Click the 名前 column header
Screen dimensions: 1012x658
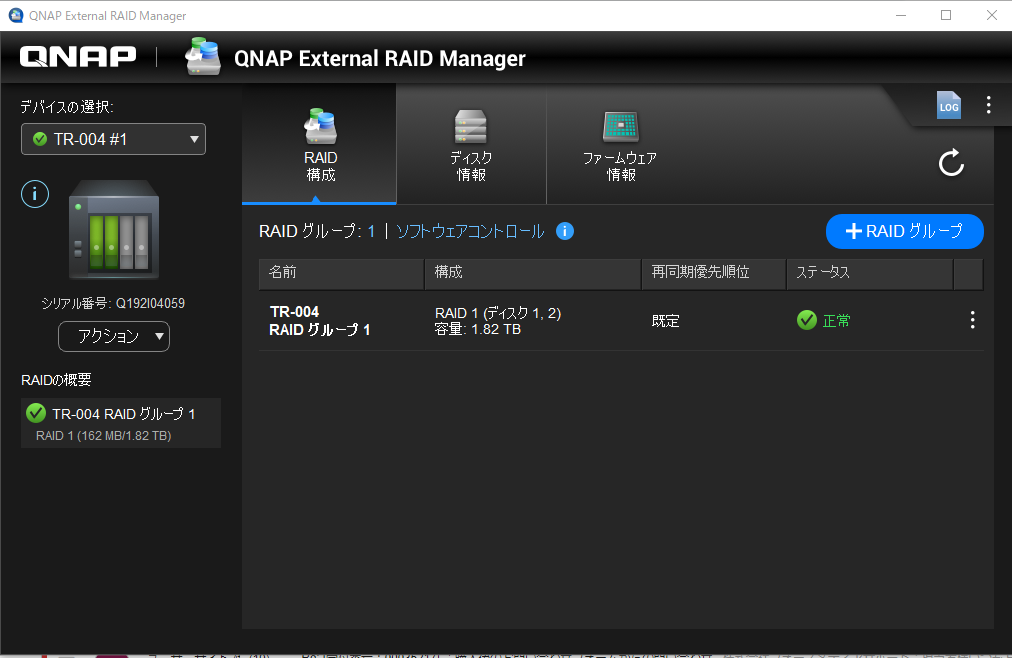tap(341, 273)
